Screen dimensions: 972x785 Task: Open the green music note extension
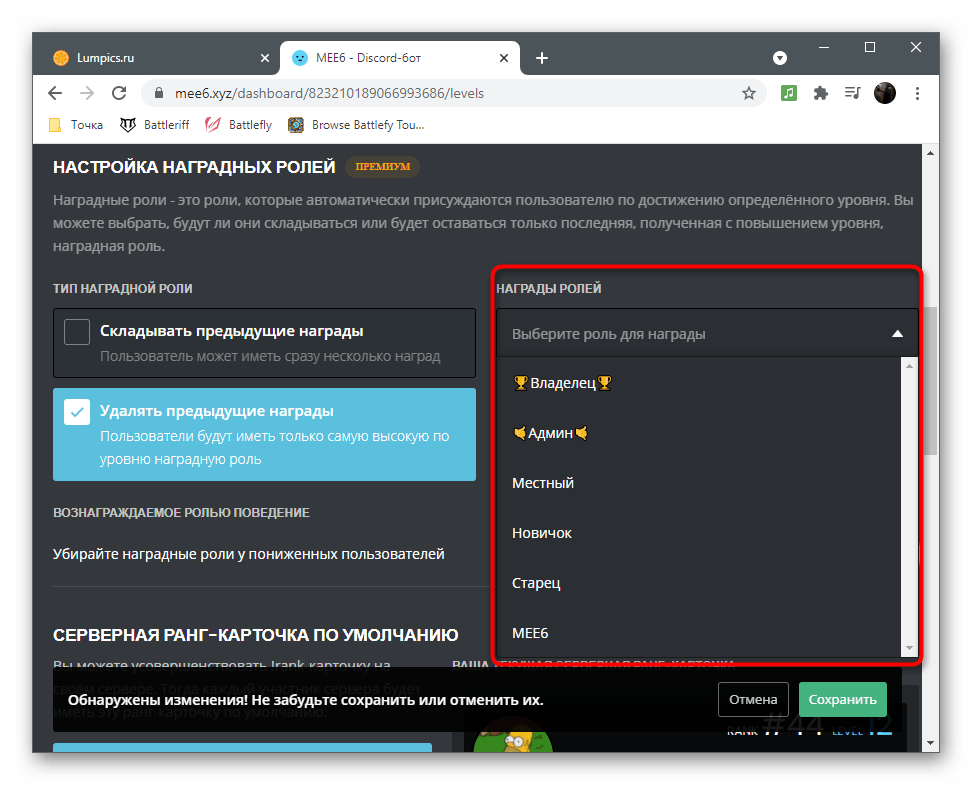(x=789, y=93)
